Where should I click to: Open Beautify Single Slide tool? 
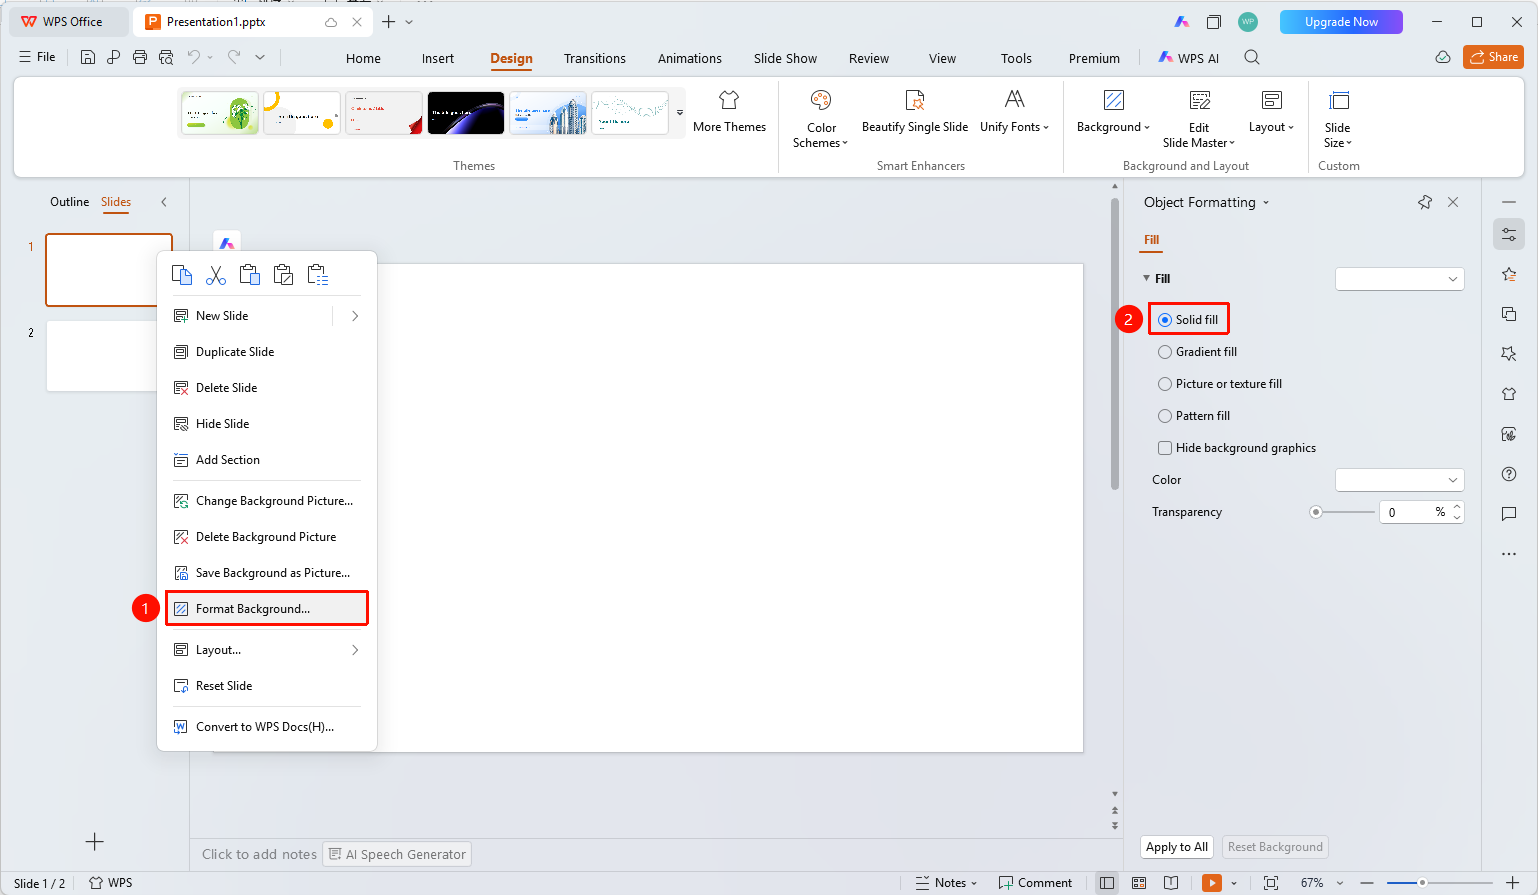pos(915,112)
